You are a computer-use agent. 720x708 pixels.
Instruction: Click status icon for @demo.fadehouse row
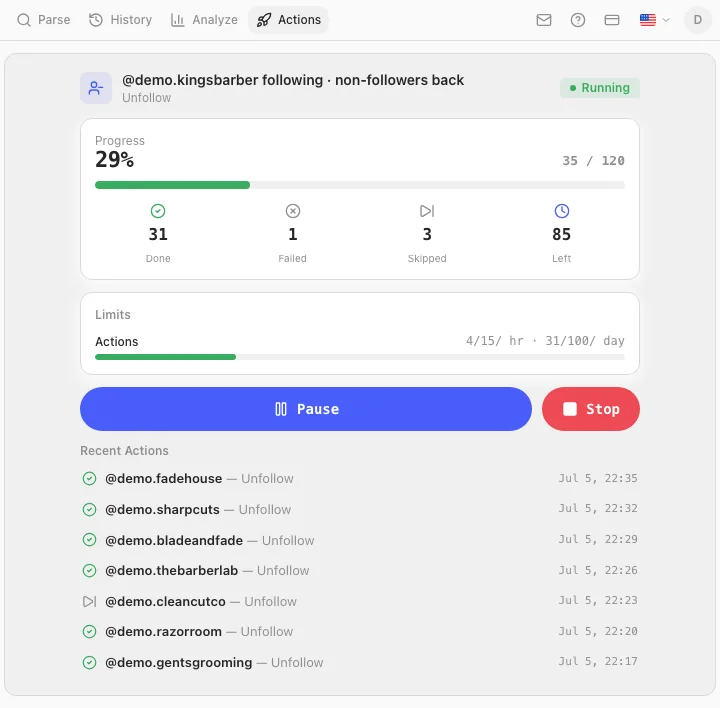[x=89, y=478]
